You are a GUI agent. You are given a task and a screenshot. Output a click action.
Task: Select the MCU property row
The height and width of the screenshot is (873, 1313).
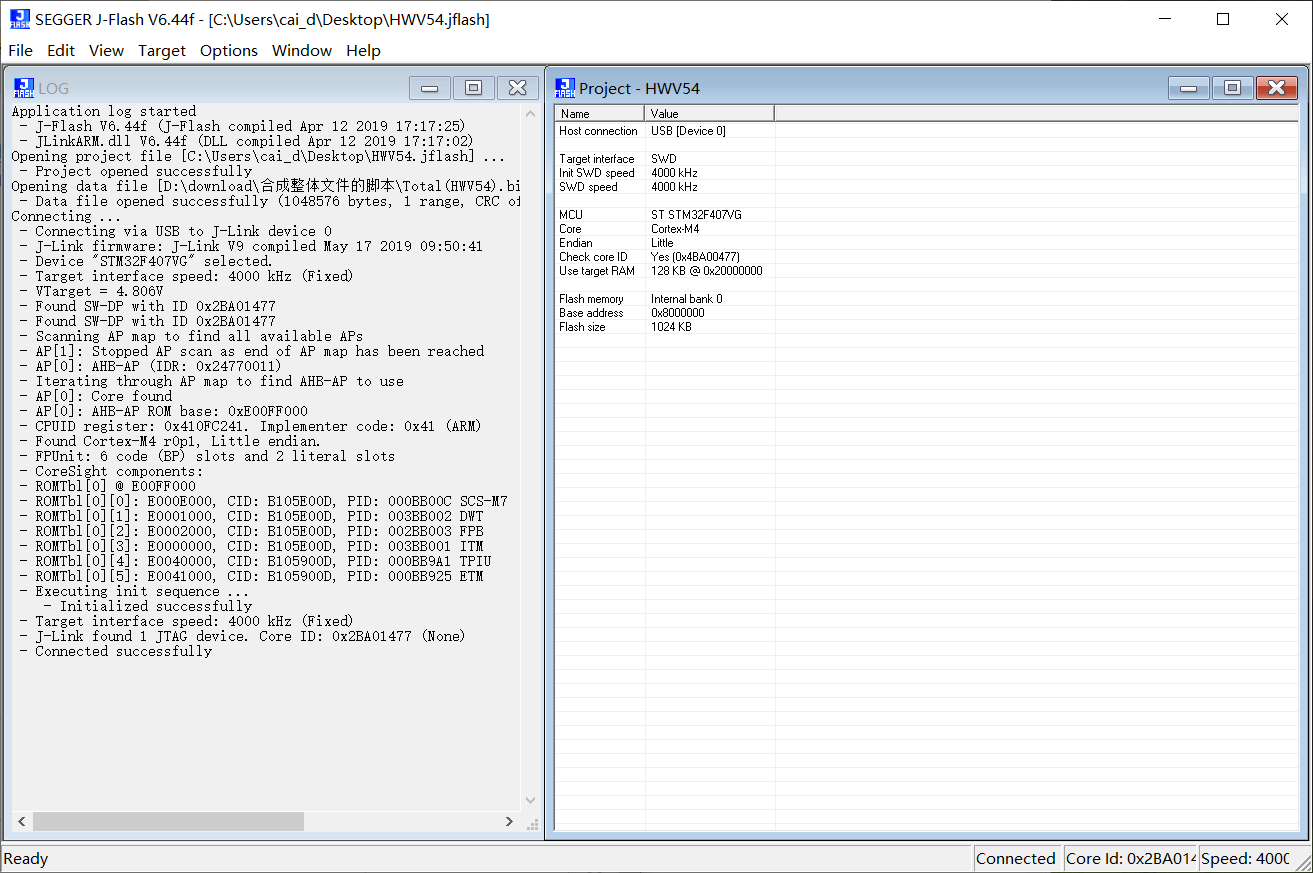coord(926,215)
